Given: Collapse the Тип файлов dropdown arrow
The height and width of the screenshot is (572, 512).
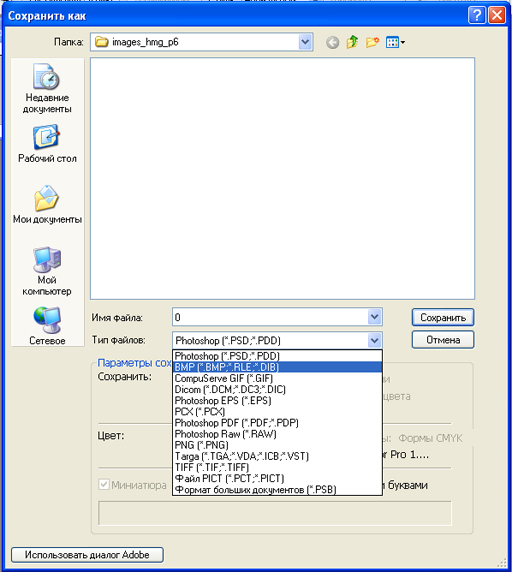Looking at the screenshot, I should point(374,340).
